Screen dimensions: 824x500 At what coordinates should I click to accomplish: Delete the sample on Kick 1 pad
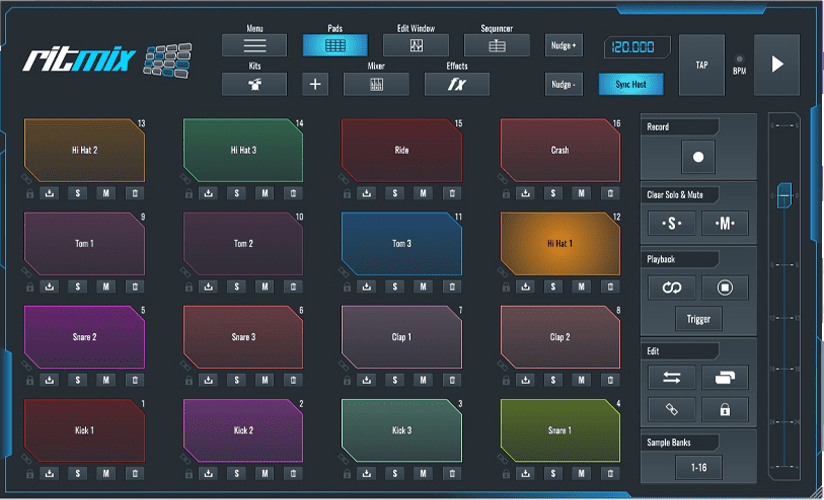point(134,473)
